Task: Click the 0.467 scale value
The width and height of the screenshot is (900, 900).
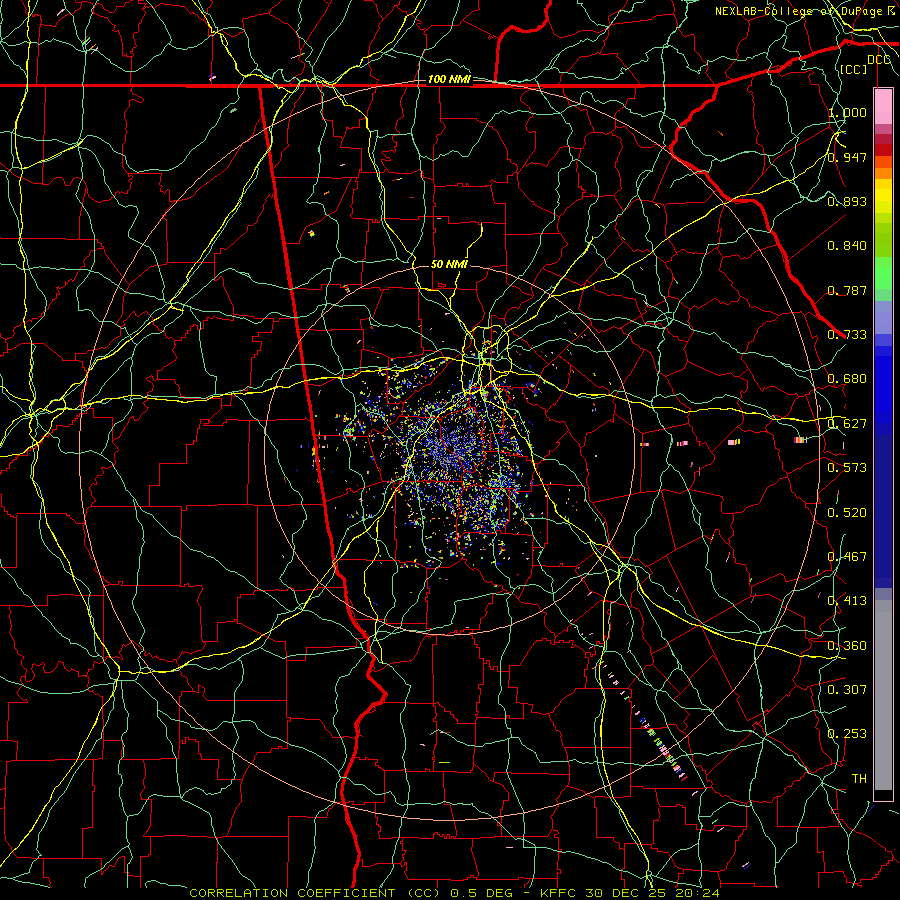Action: (x=847, y=557)
